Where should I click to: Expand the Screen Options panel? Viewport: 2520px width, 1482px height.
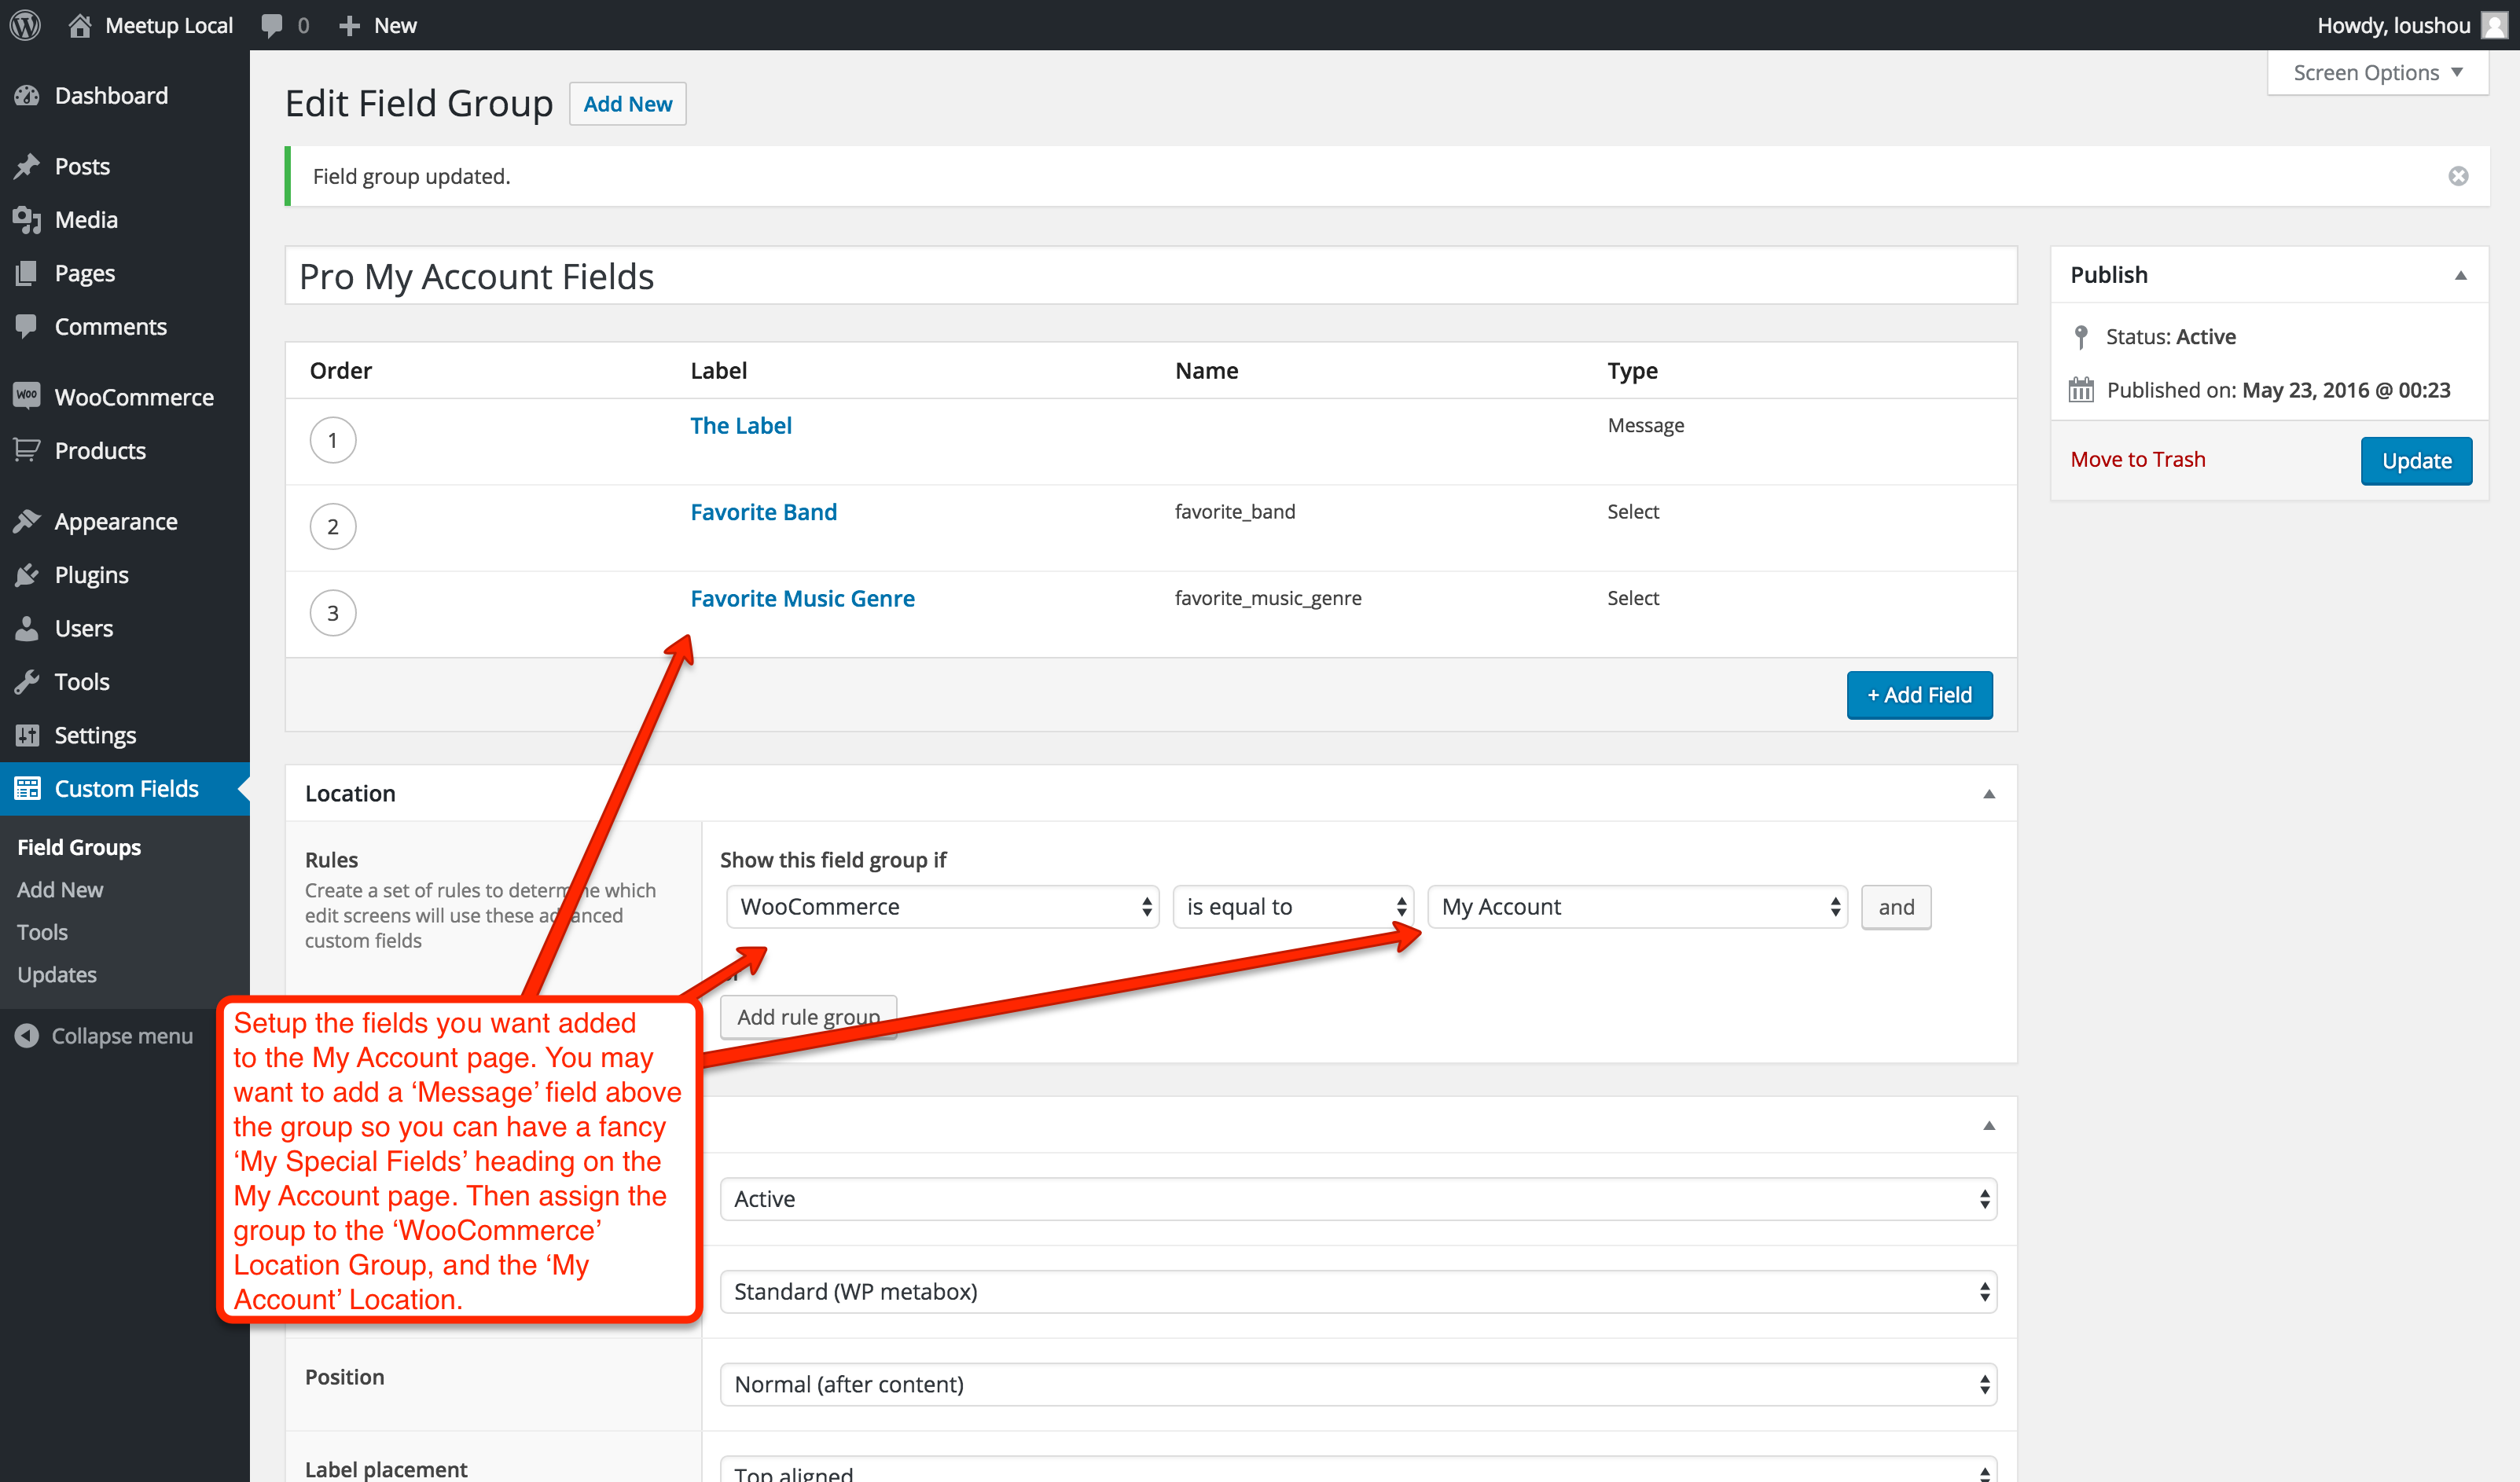(2378, 73)
